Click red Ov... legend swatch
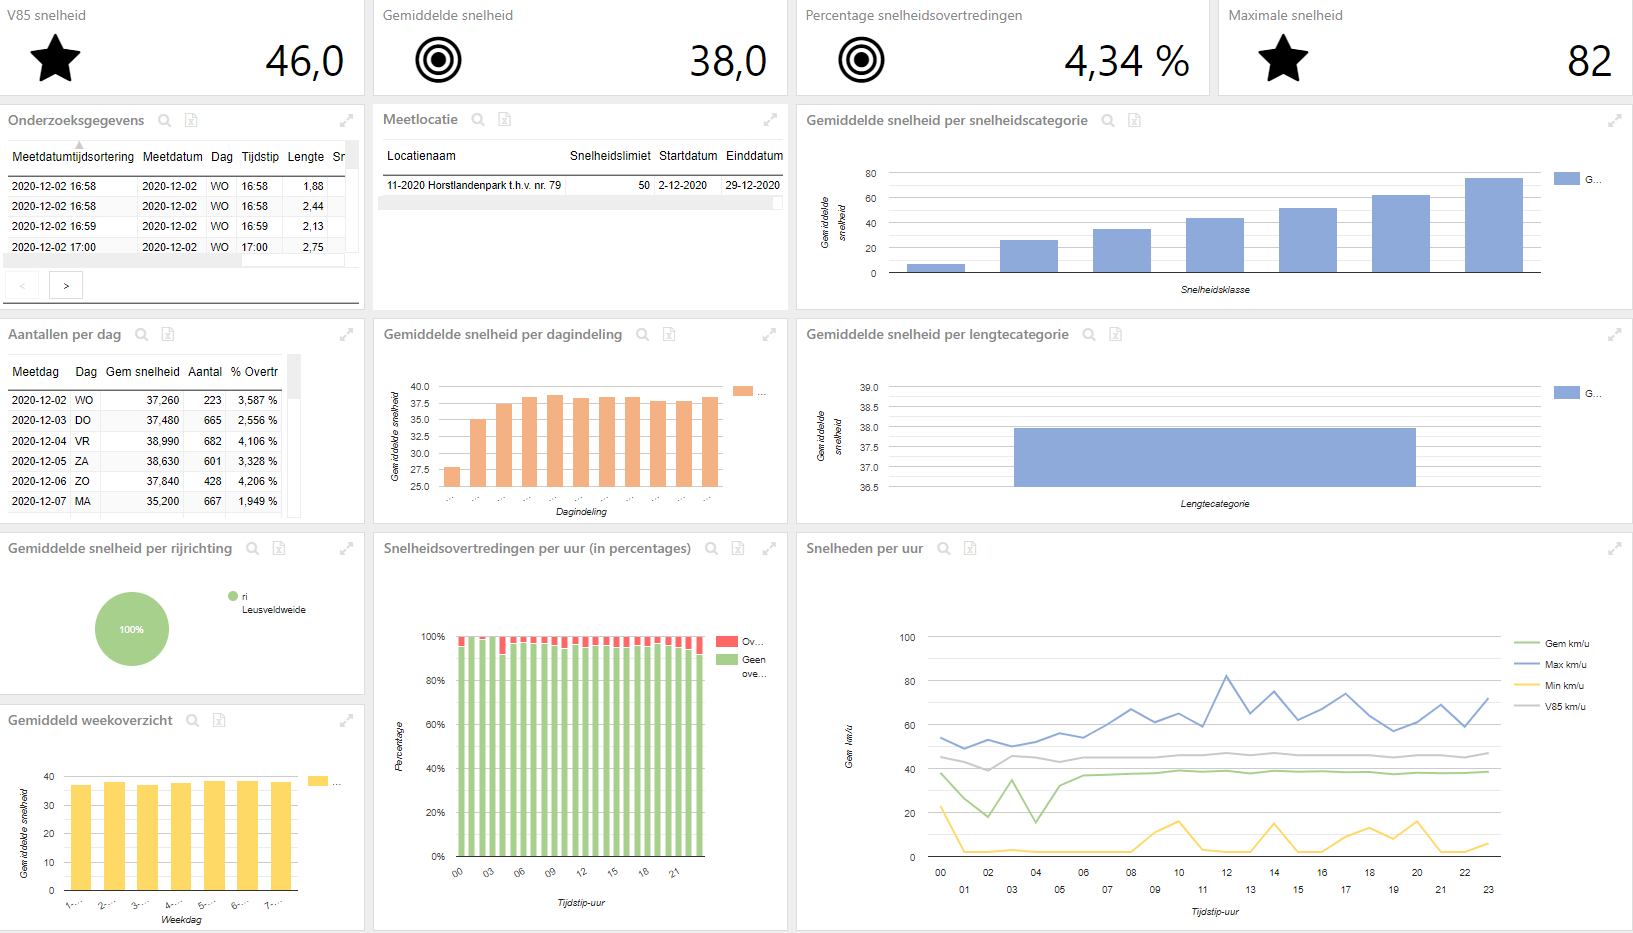Image resolution: width=1633 pixels, height=933 pixels. click(727, 641)
